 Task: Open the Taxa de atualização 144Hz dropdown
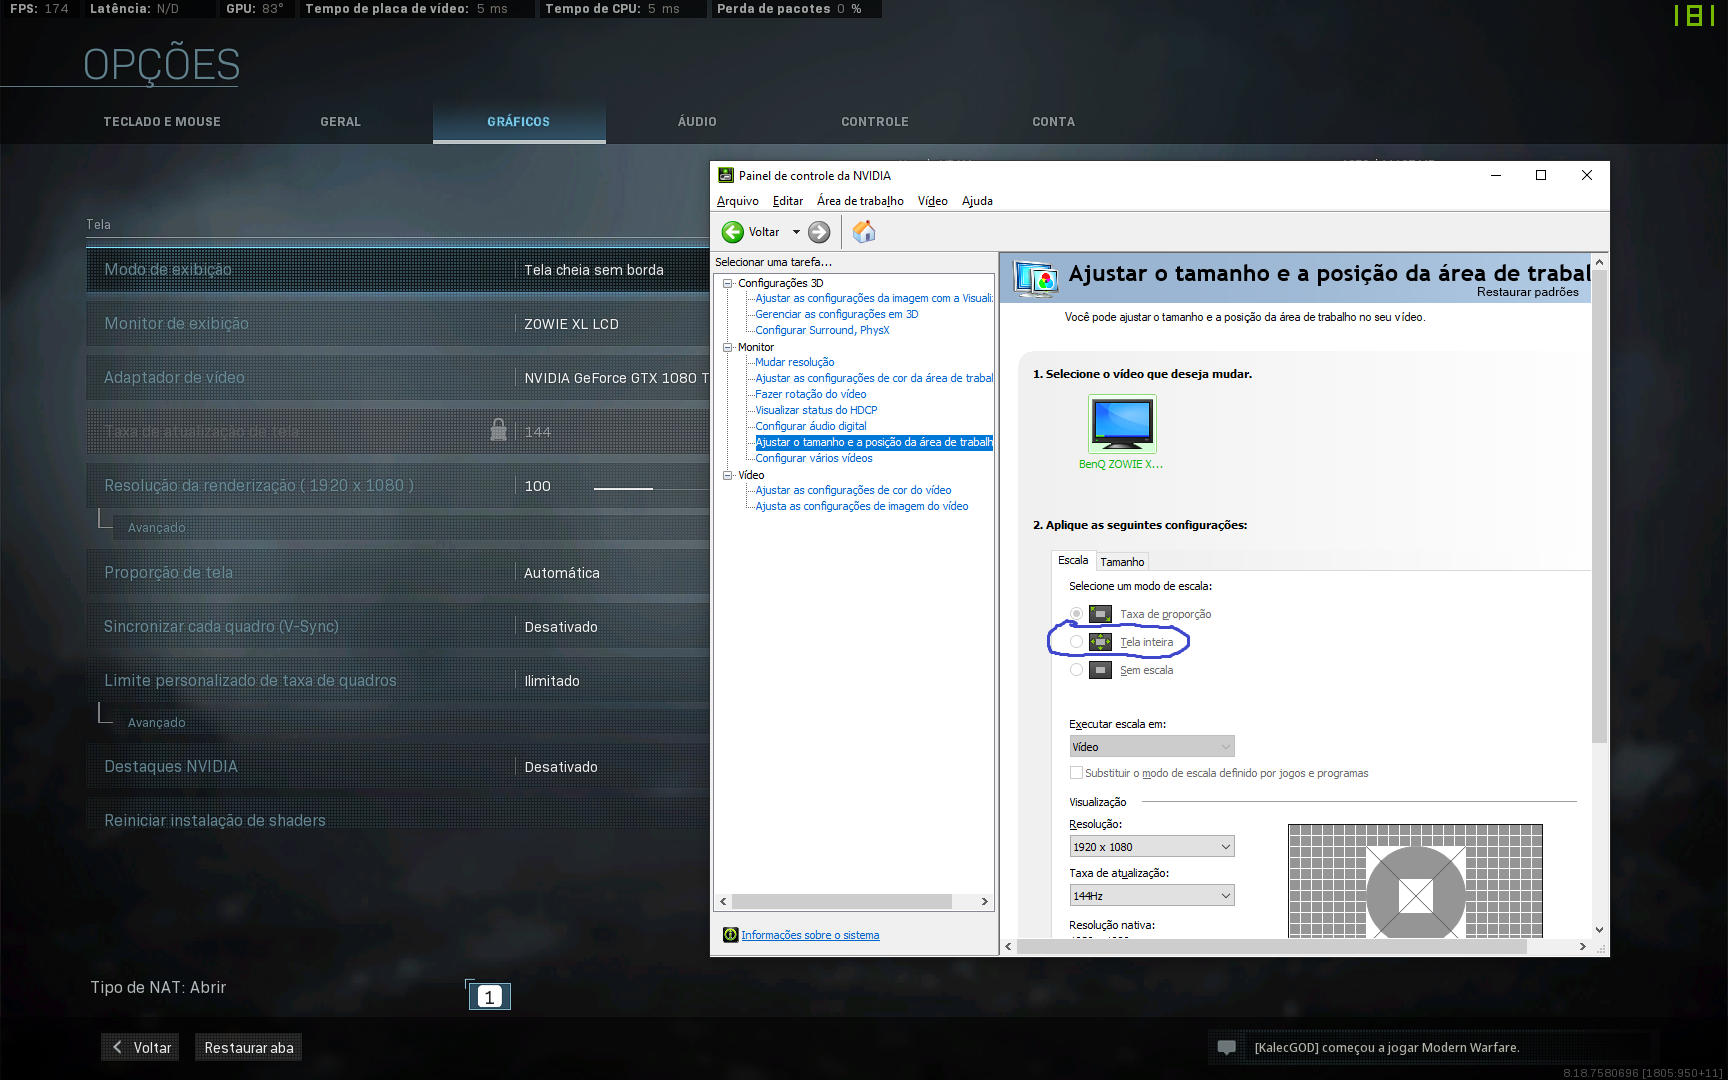(1152, 896)
